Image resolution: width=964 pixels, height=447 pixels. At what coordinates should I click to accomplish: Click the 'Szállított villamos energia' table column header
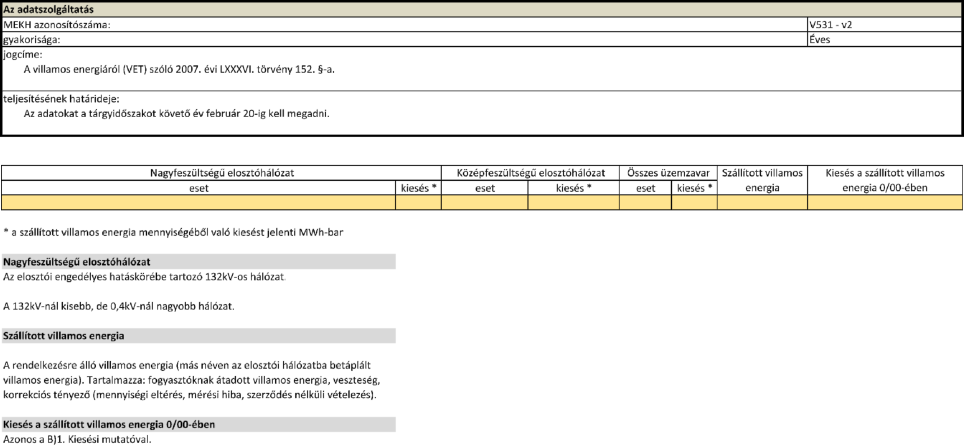(762, 181)
